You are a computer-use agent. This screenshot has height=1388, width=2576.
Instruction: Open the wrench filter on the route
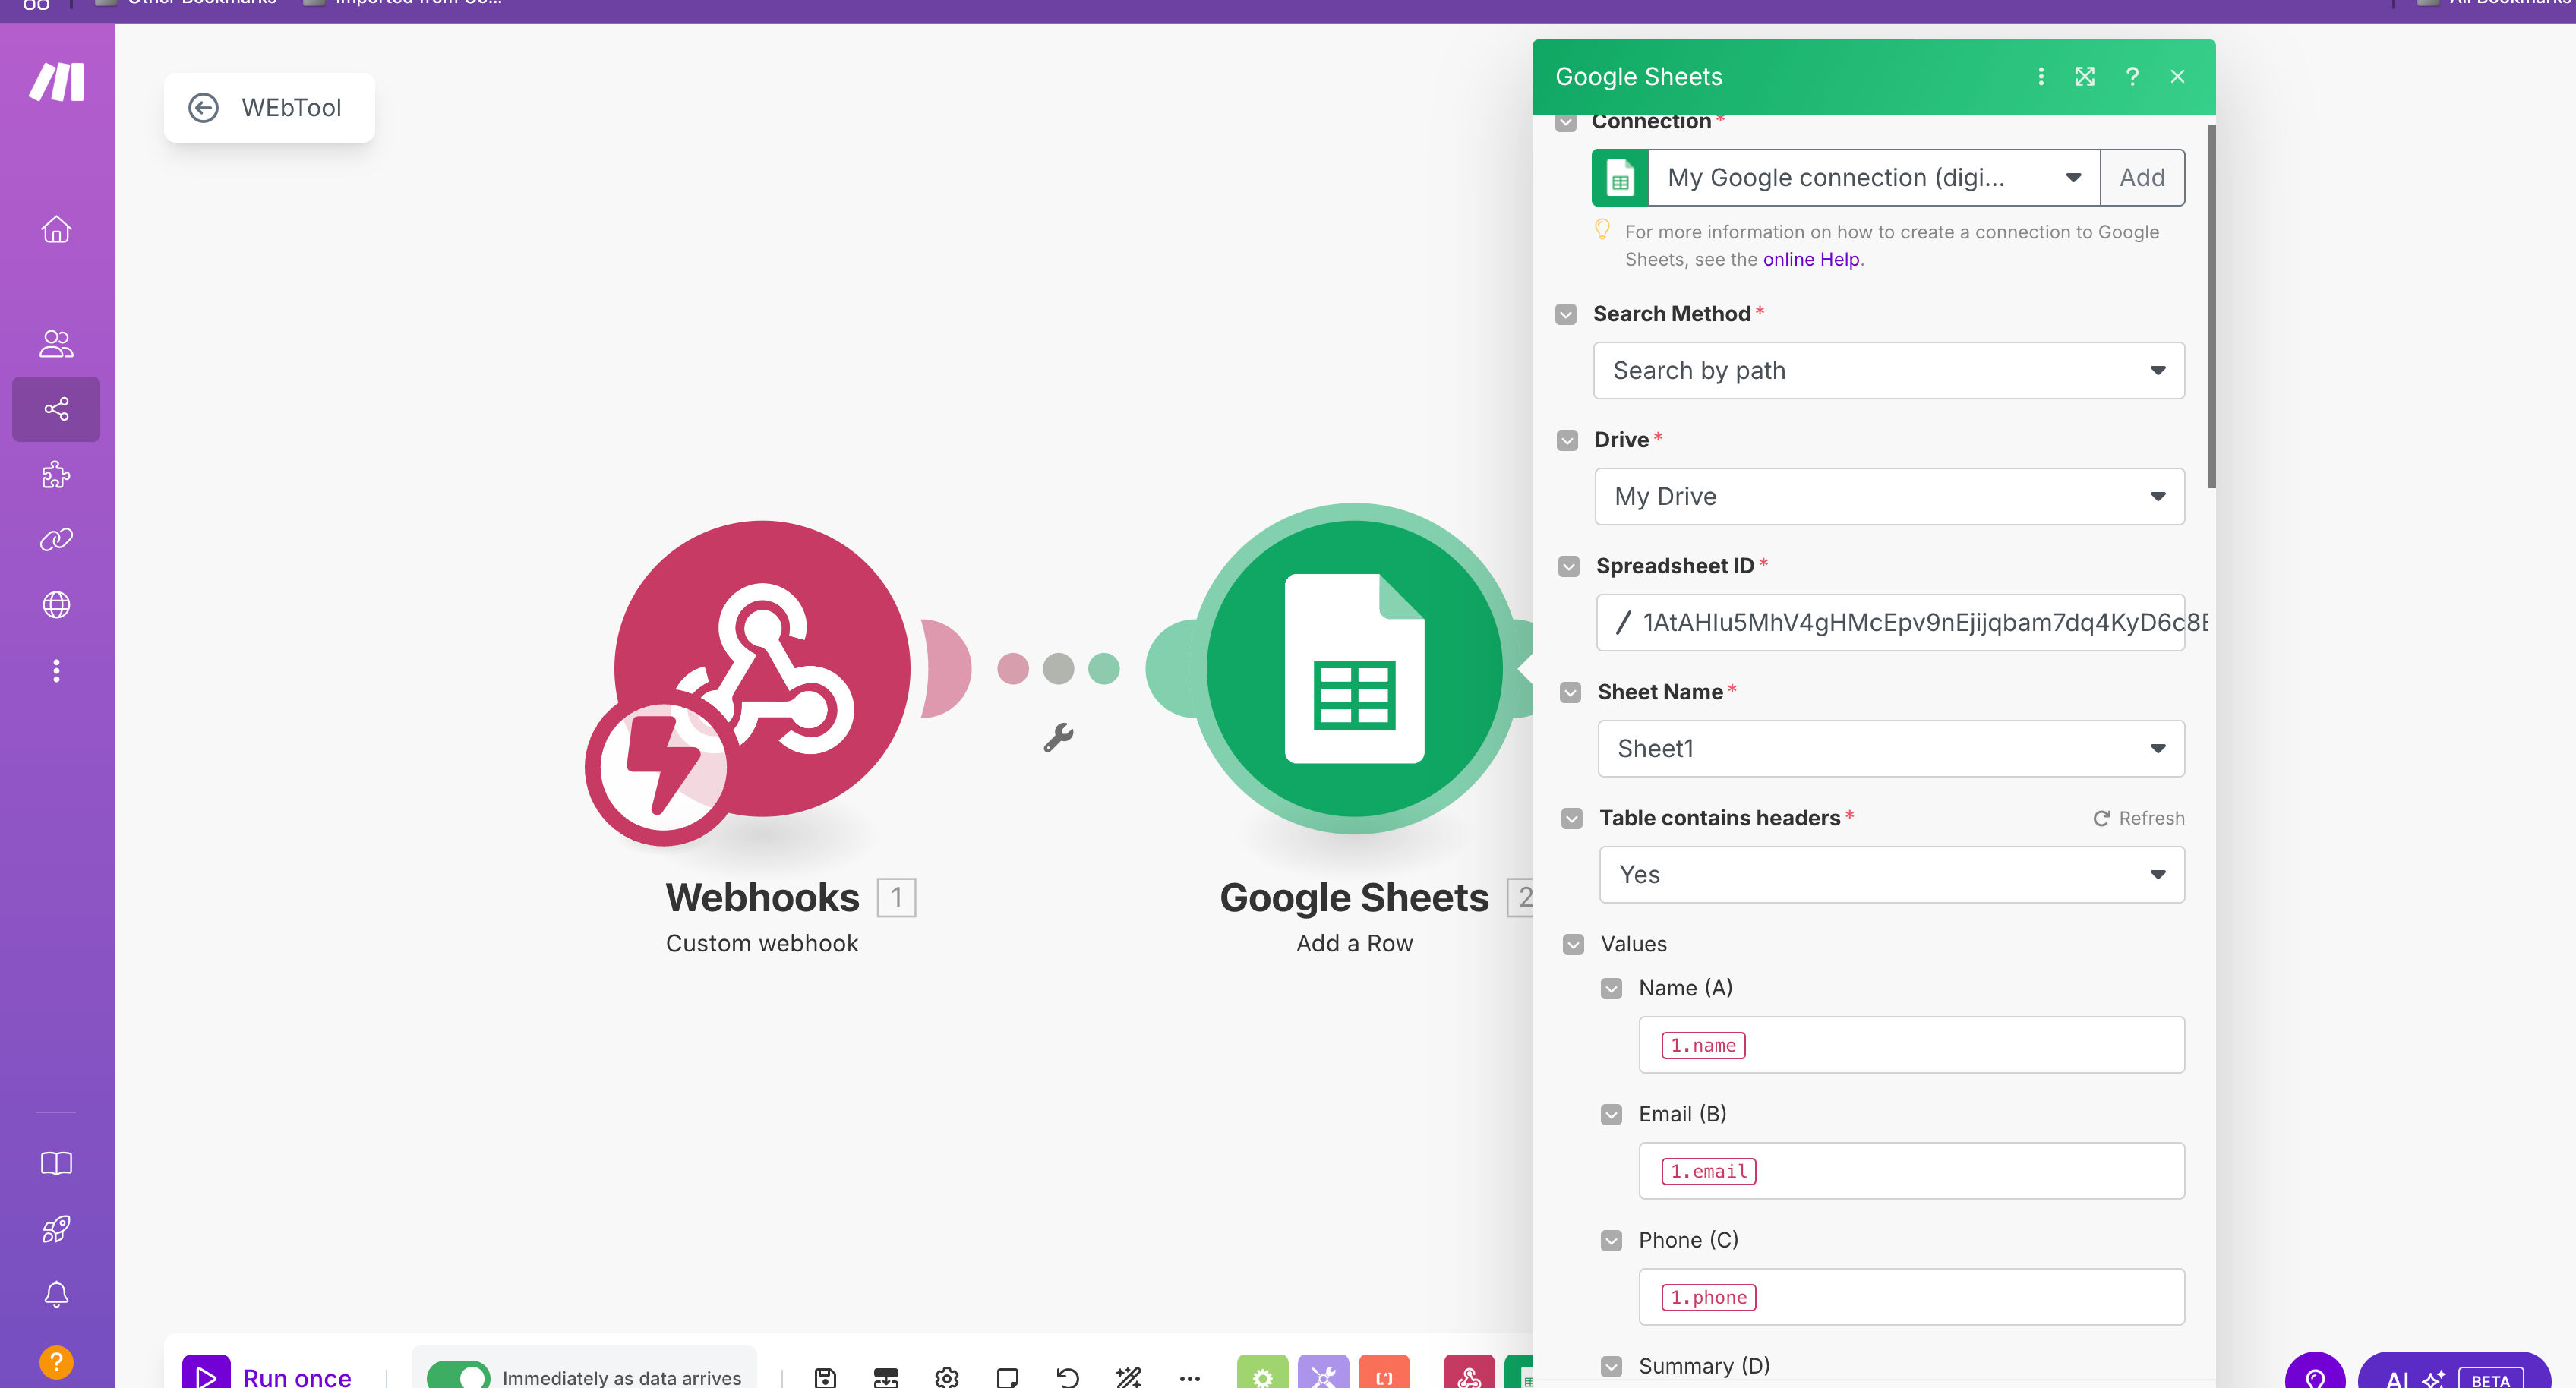click(x=1058, y=738)
